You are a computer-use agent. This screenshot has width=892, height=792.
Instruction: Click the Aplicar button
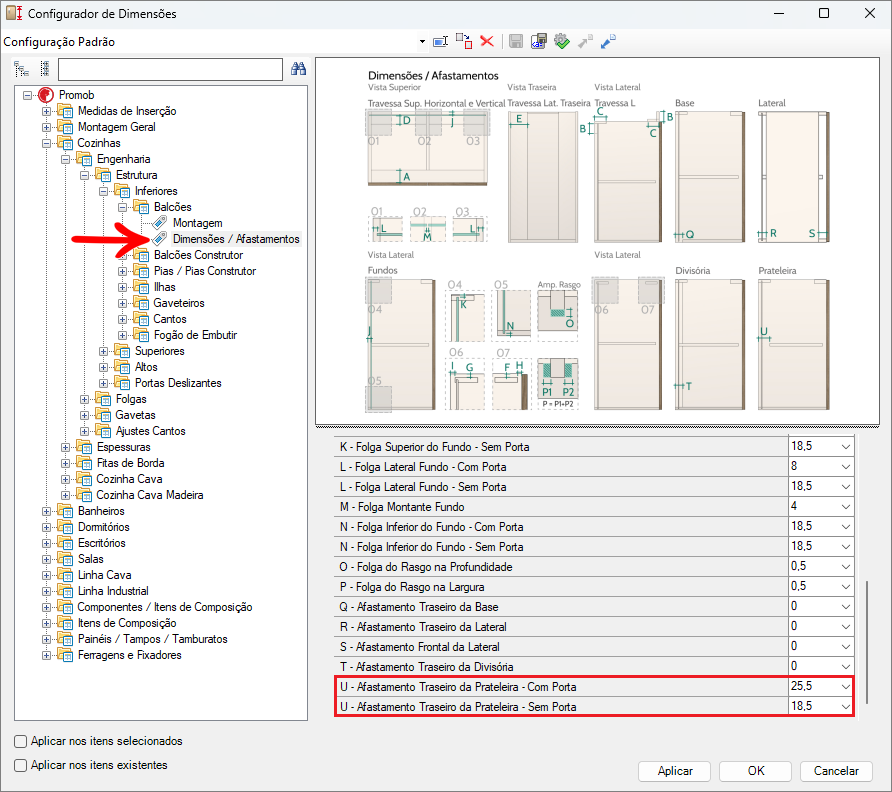[x=674, y=771]
